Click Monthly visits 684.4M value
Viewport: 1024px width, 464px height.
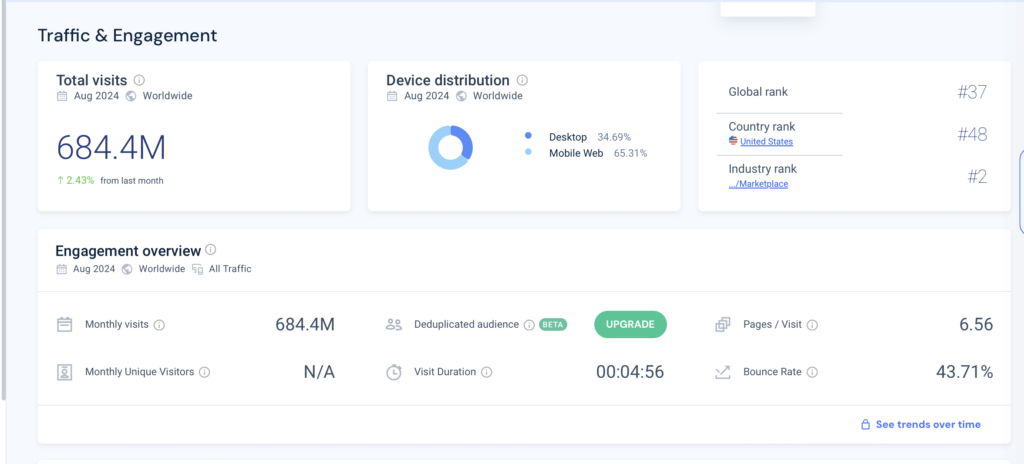click(305, 325)
